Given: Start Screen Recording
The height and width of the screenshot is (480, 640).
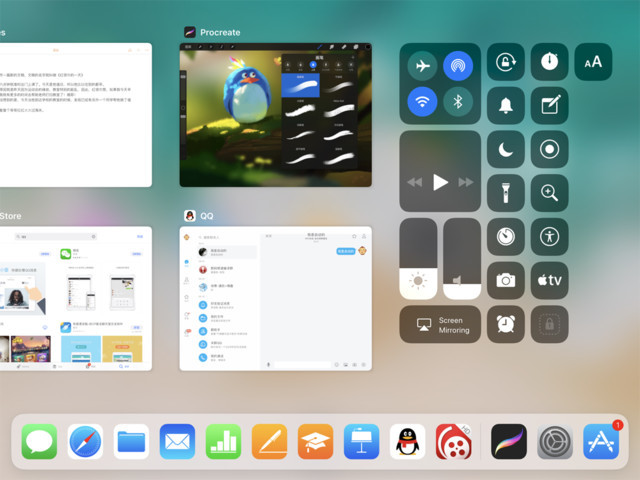Looking at the screenshot, I should click(549, 149).
